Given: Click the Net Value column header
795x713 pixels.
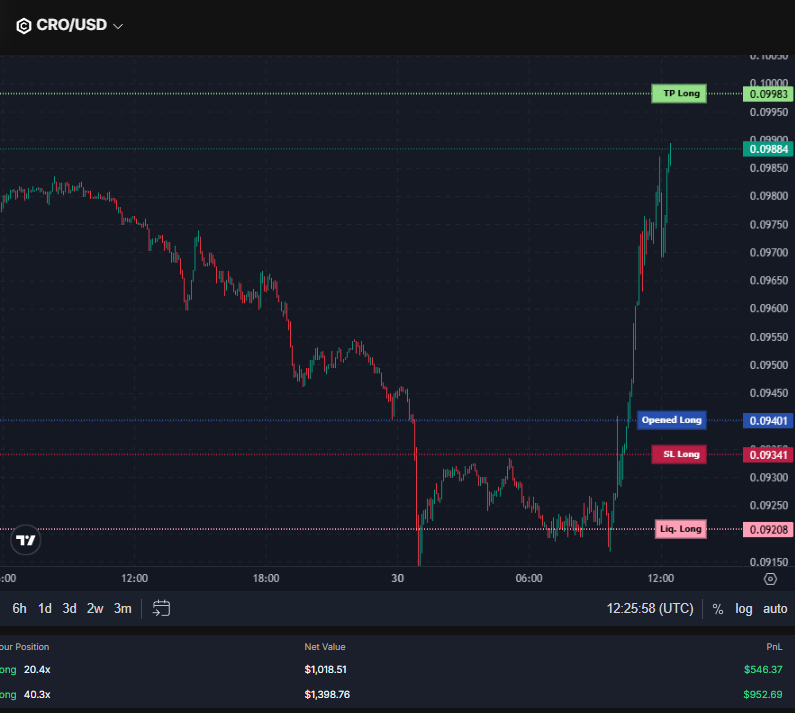Looking at the screenshot, I should click(324, 647).
